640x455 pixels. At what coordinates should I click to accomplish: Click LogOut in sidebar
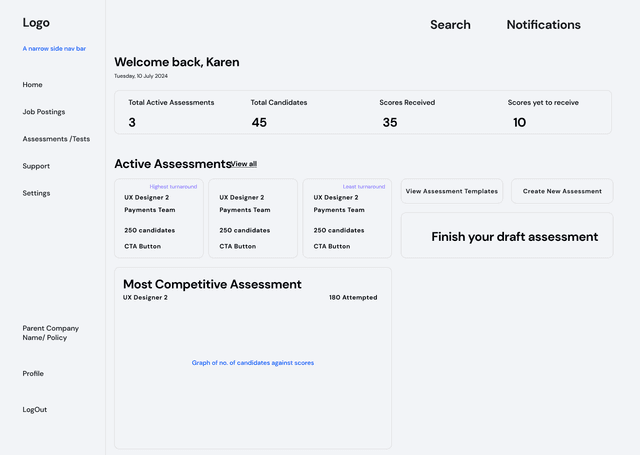(x=35, y=409)
